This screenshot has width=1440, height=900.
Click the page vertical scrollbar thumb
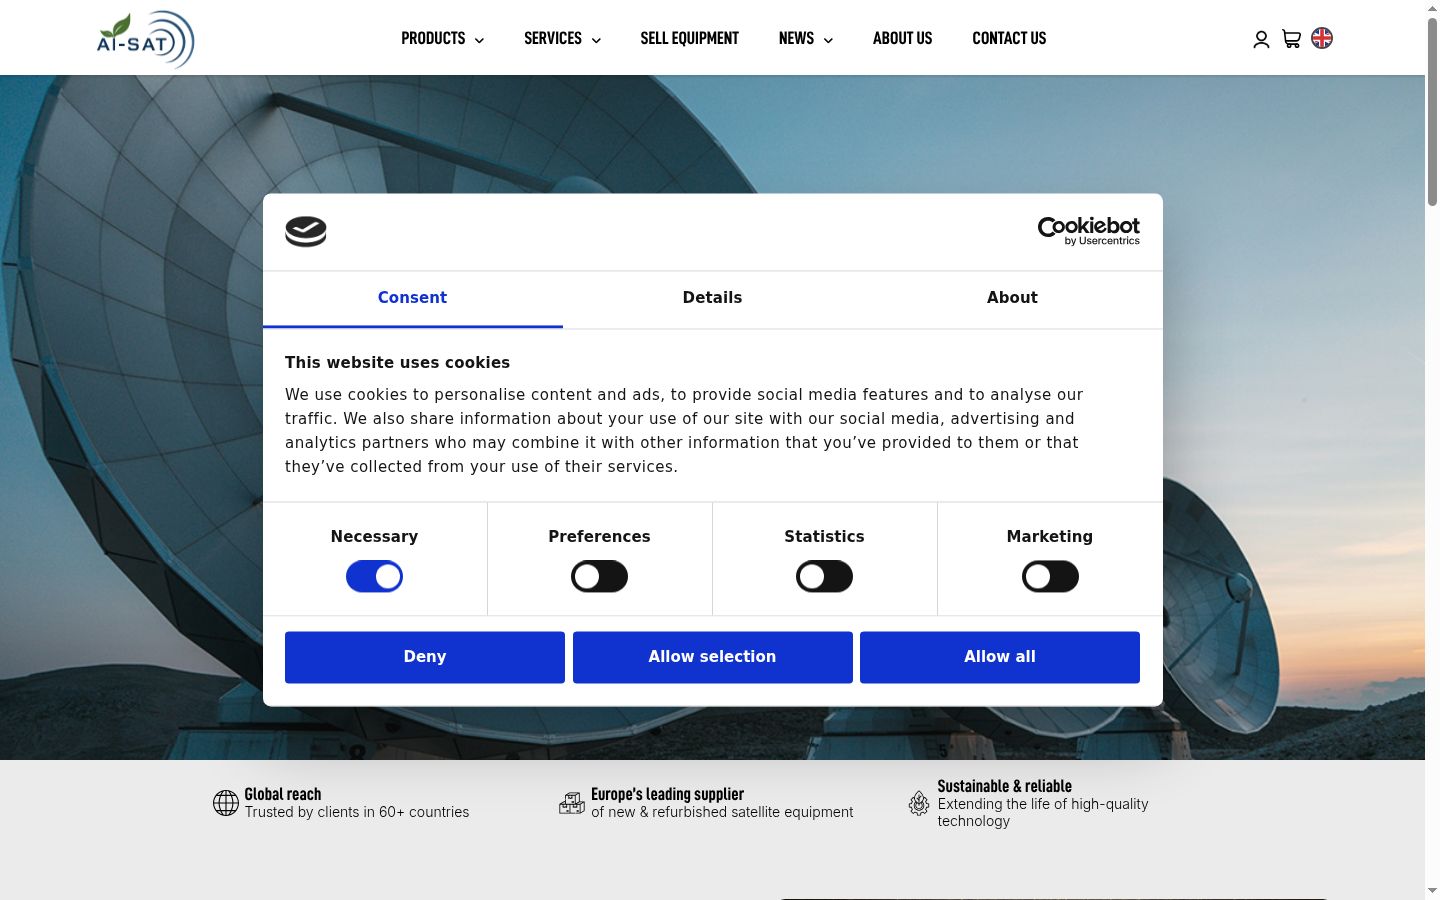1432,112
